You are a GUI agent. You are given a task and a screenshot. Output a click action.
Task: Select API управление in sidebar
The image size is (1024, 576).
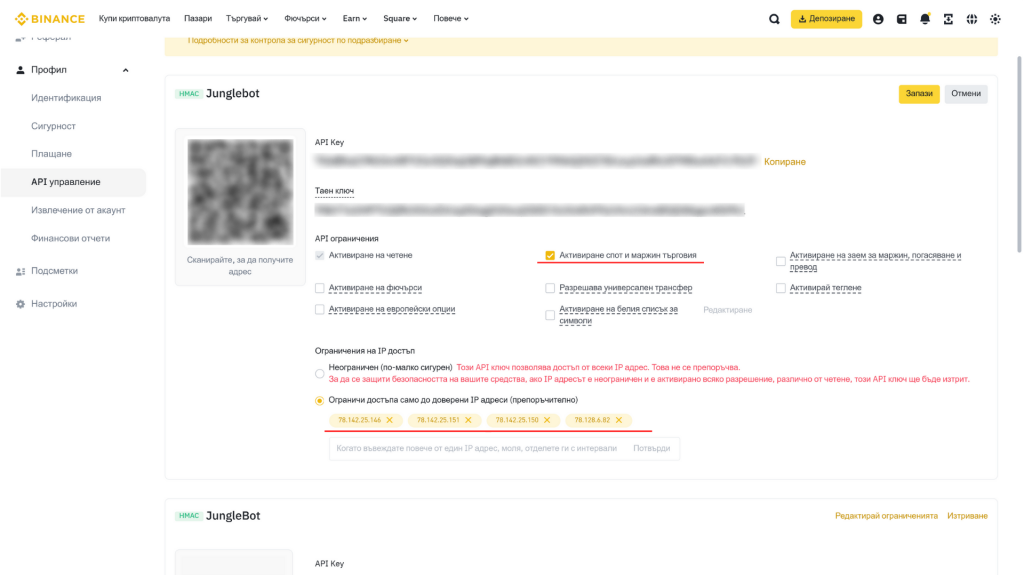pyautogui.click(x=73, y=182)
